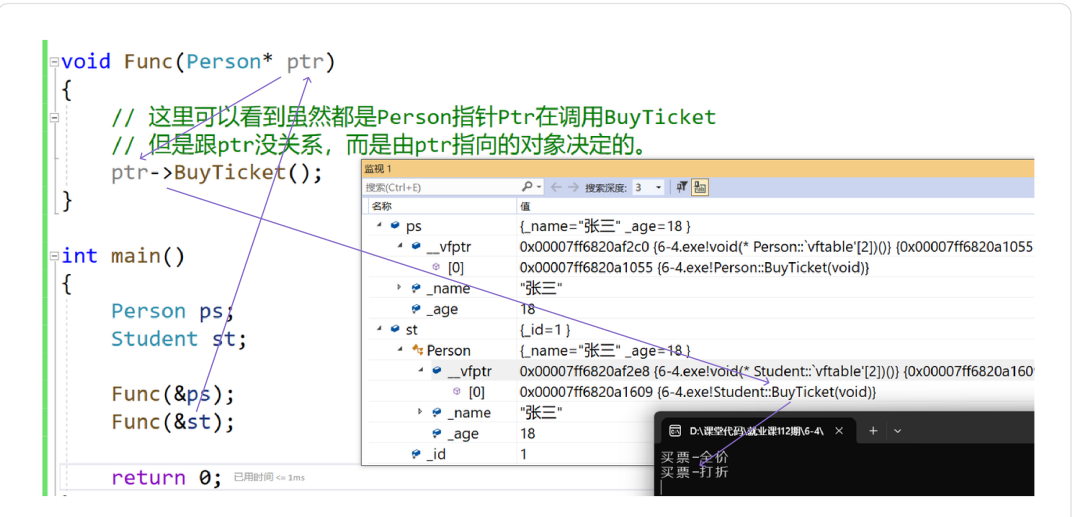Click the 名称 column header
This screenshot has width=1073, height=517.
(x=381, y=206)
